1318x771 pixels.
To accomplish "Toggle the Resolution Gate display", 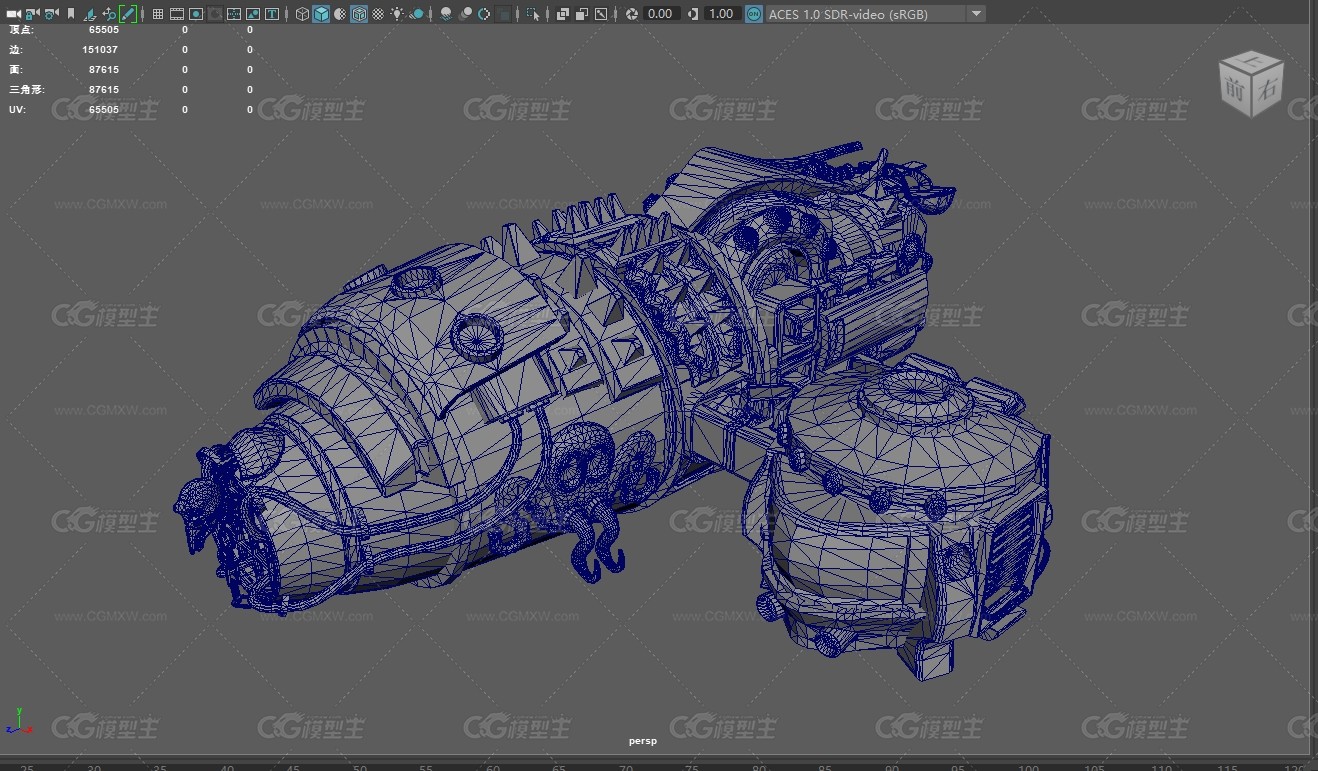I will click(x=196, y=14).
